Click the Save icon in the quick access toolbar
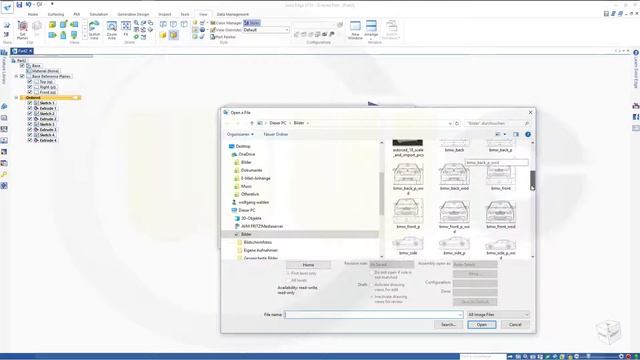640x360 pixels. pos(19,4)
